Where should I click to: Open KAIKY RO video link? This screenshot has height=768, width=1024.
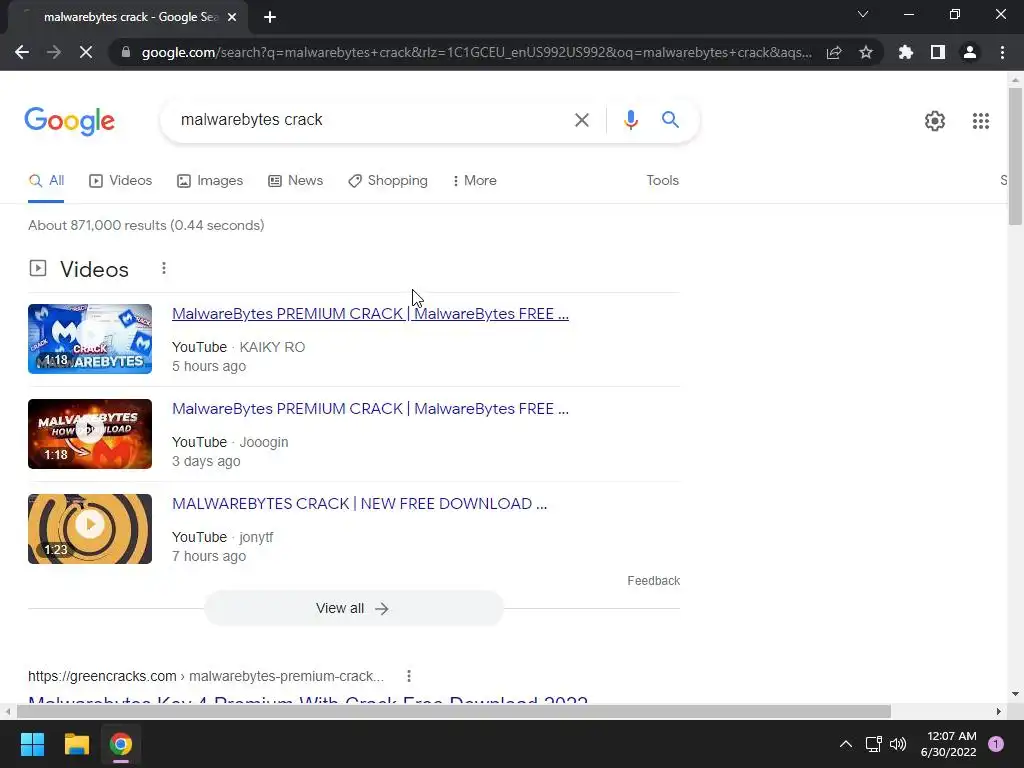tap(370, 314)
